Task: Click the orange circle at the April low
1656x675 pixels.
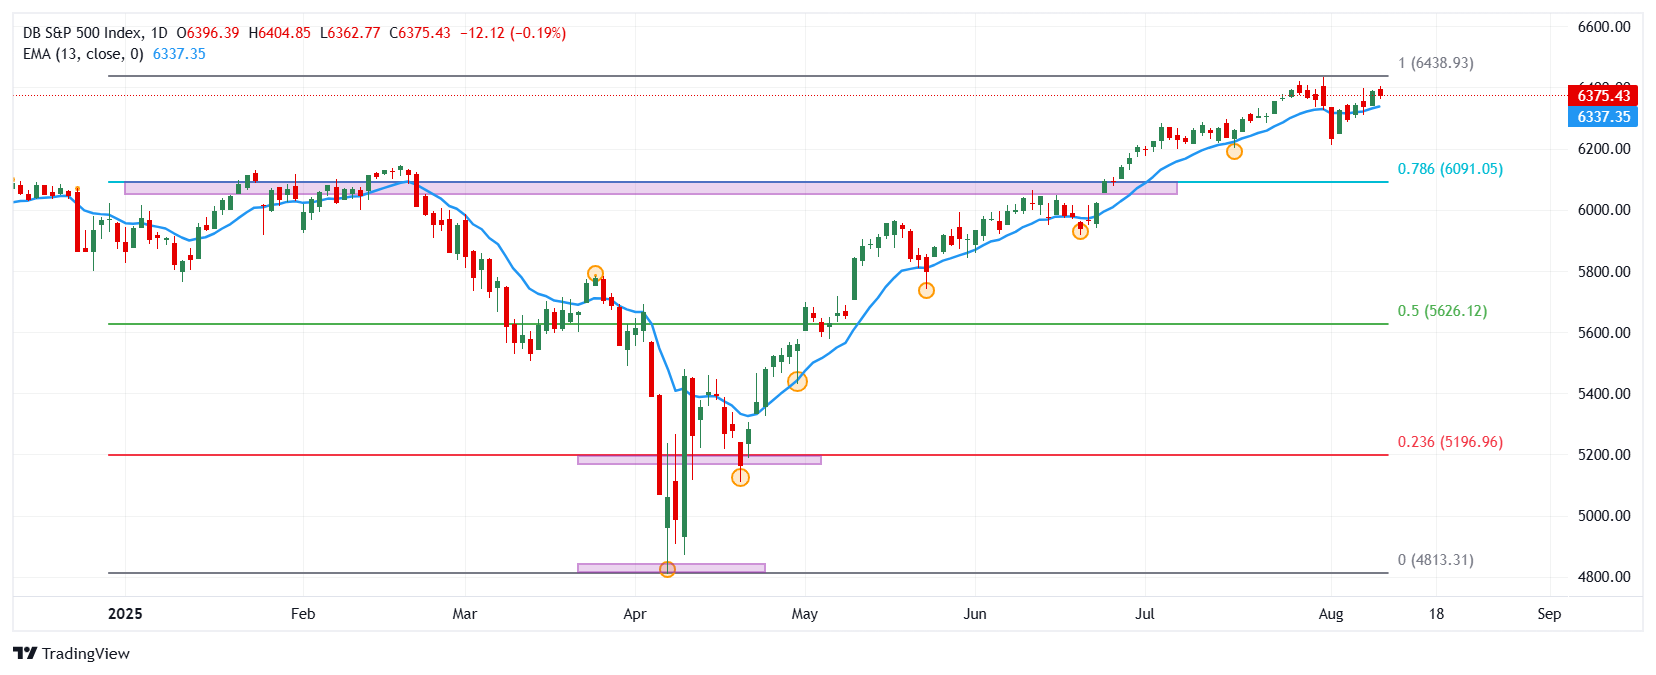Action: (x=668, y=569)
